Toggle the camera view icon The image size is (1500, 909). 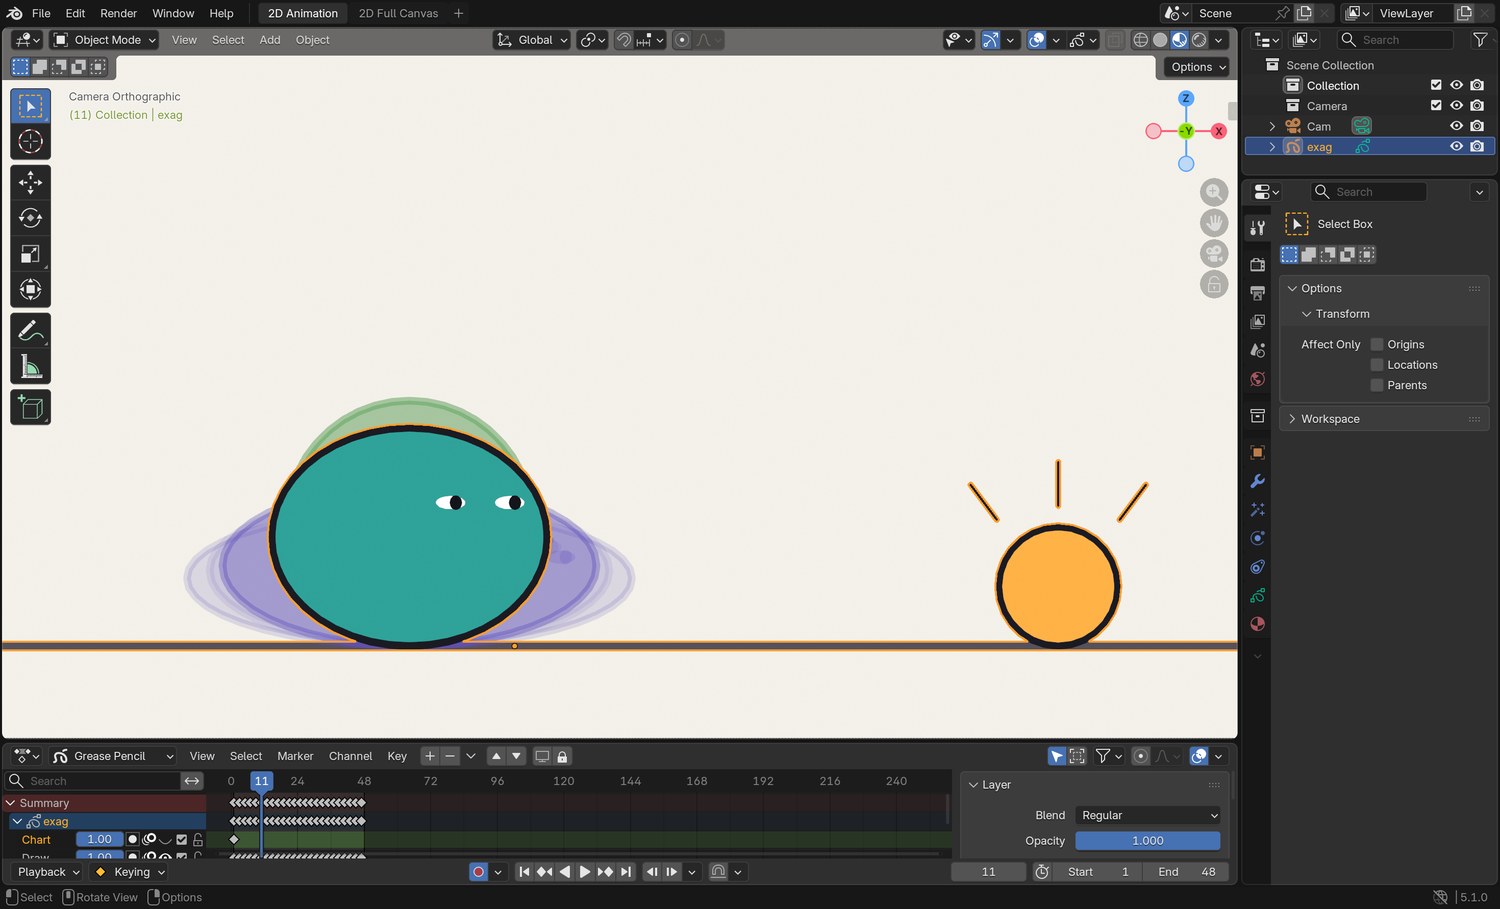1214,254
